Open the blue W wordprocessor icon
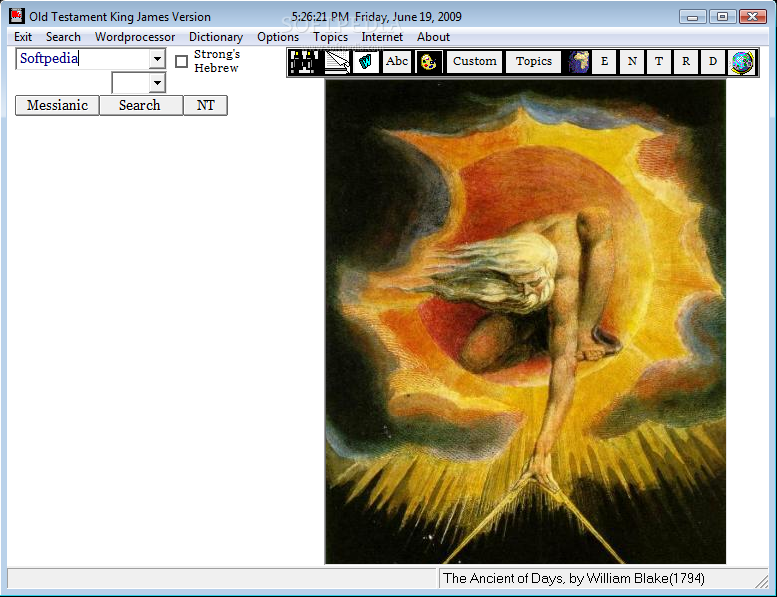This screenshot has height=597, width=777. pyautogui.click(x=366, y=62)
